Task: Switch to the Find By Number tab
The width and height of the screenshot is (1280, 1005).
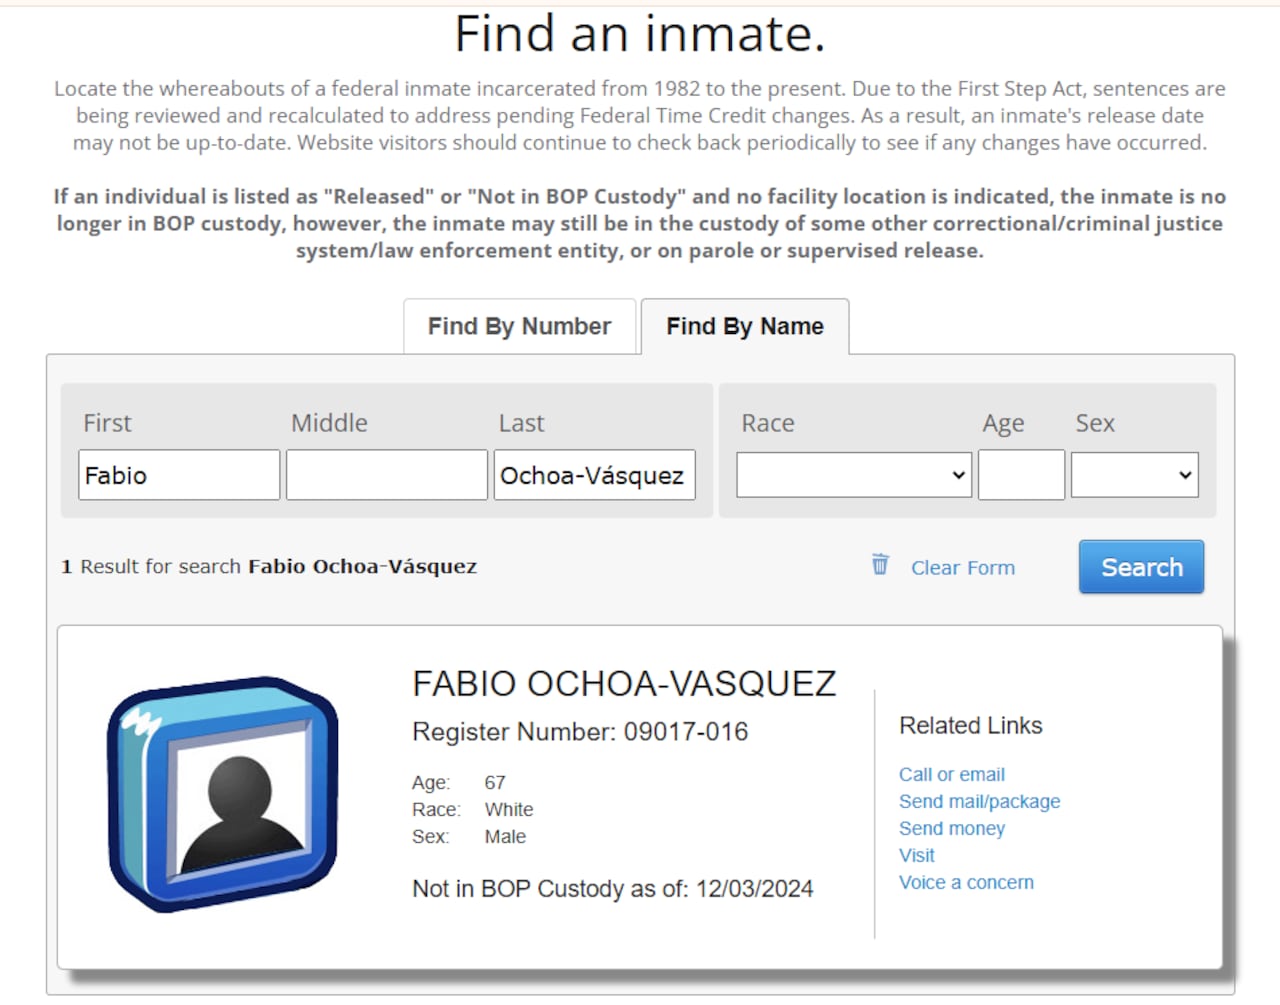Action: 519,327
